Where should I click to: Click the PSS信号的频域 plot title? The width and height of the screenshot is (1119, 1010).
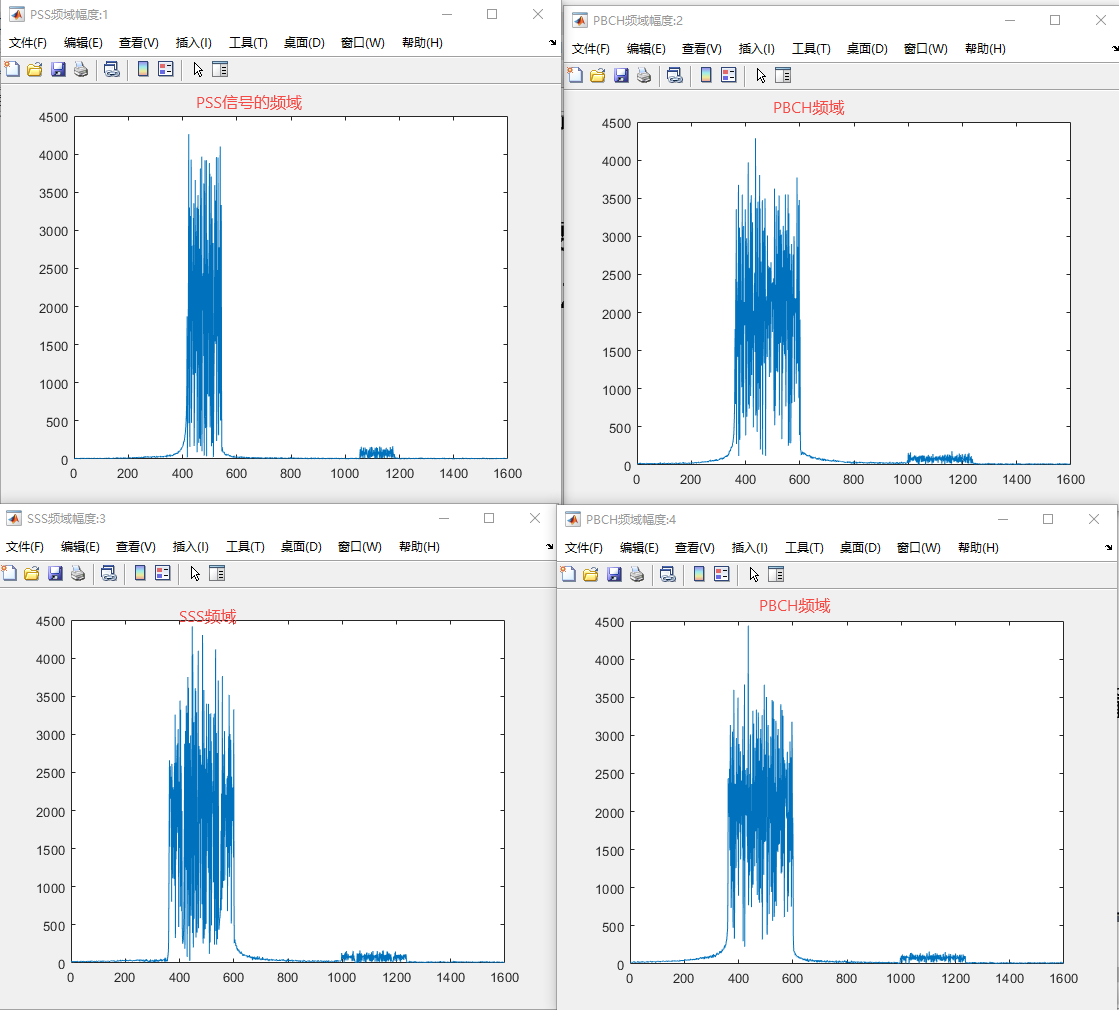coord(249,103)
